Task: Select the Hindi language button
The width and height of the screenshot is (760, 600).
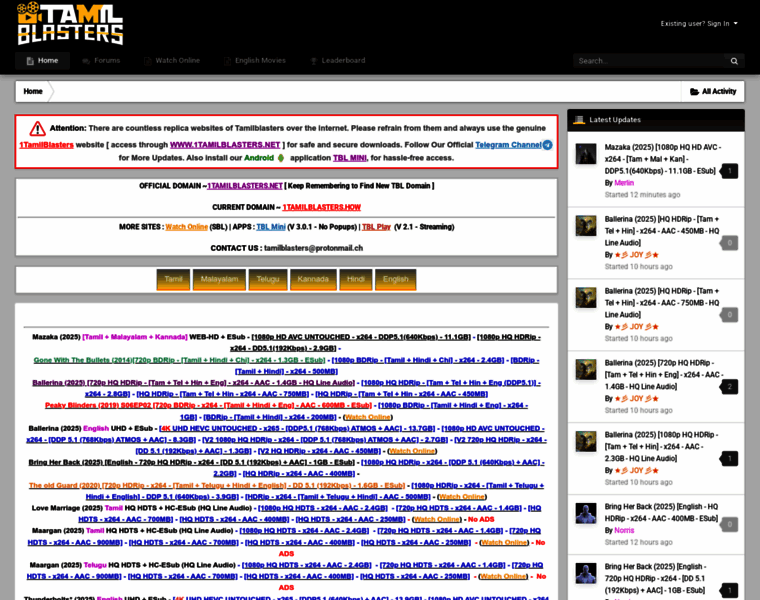Action: (x=356, y=280)
